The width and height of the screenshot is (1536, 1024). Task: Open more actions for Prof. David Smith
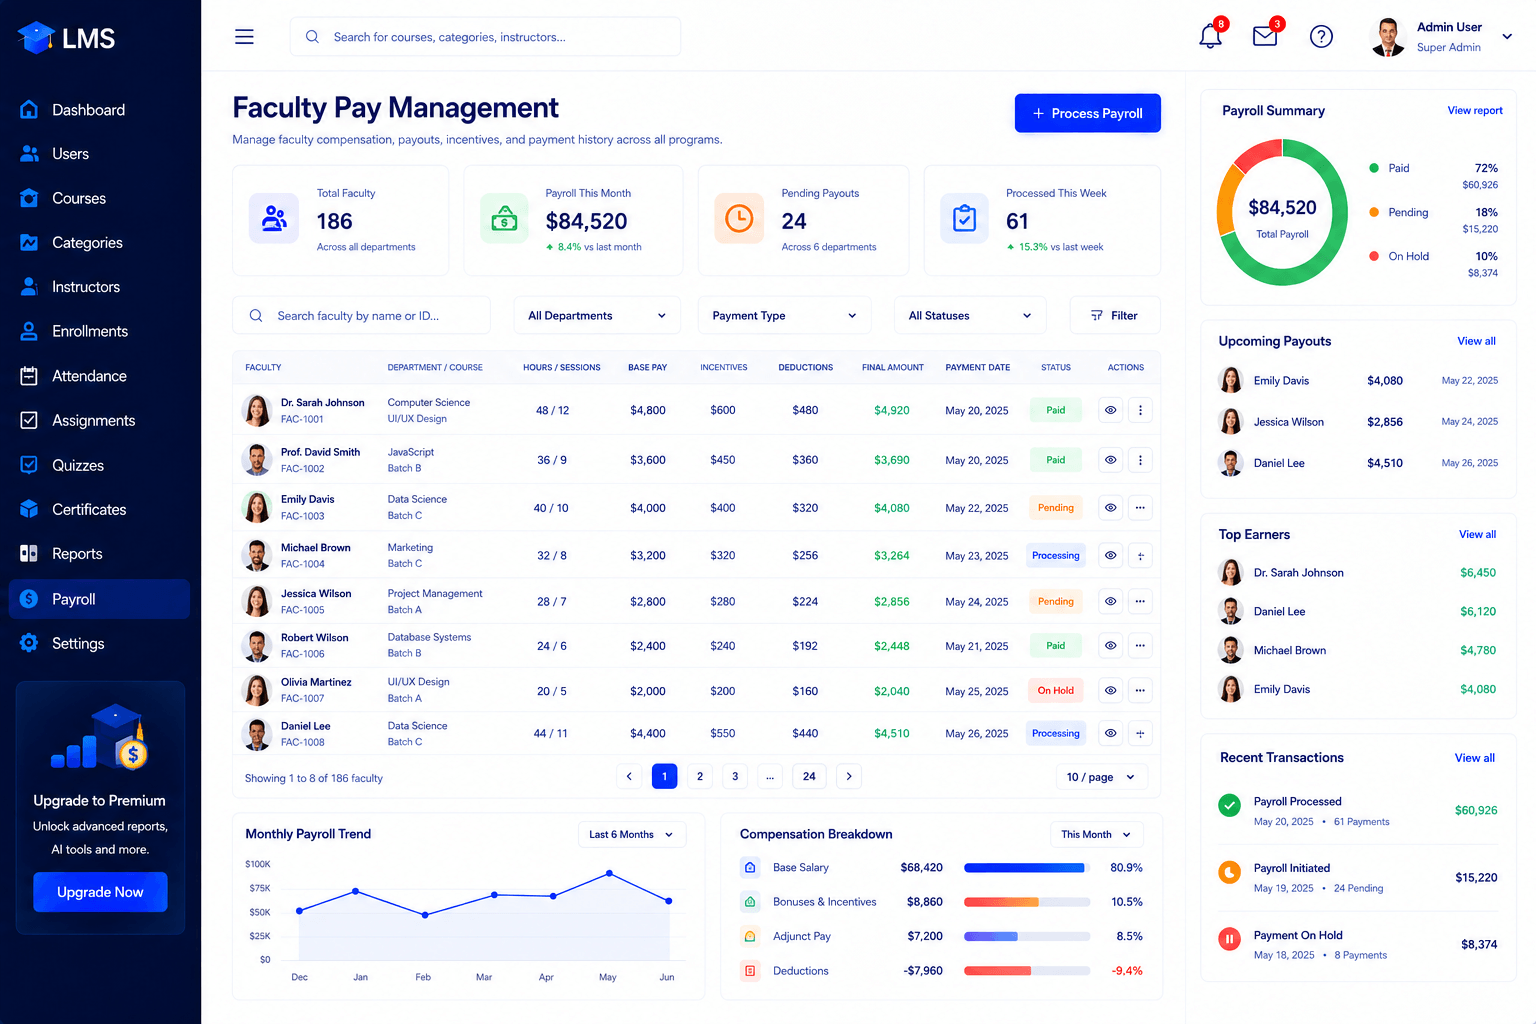(1140, 460)
